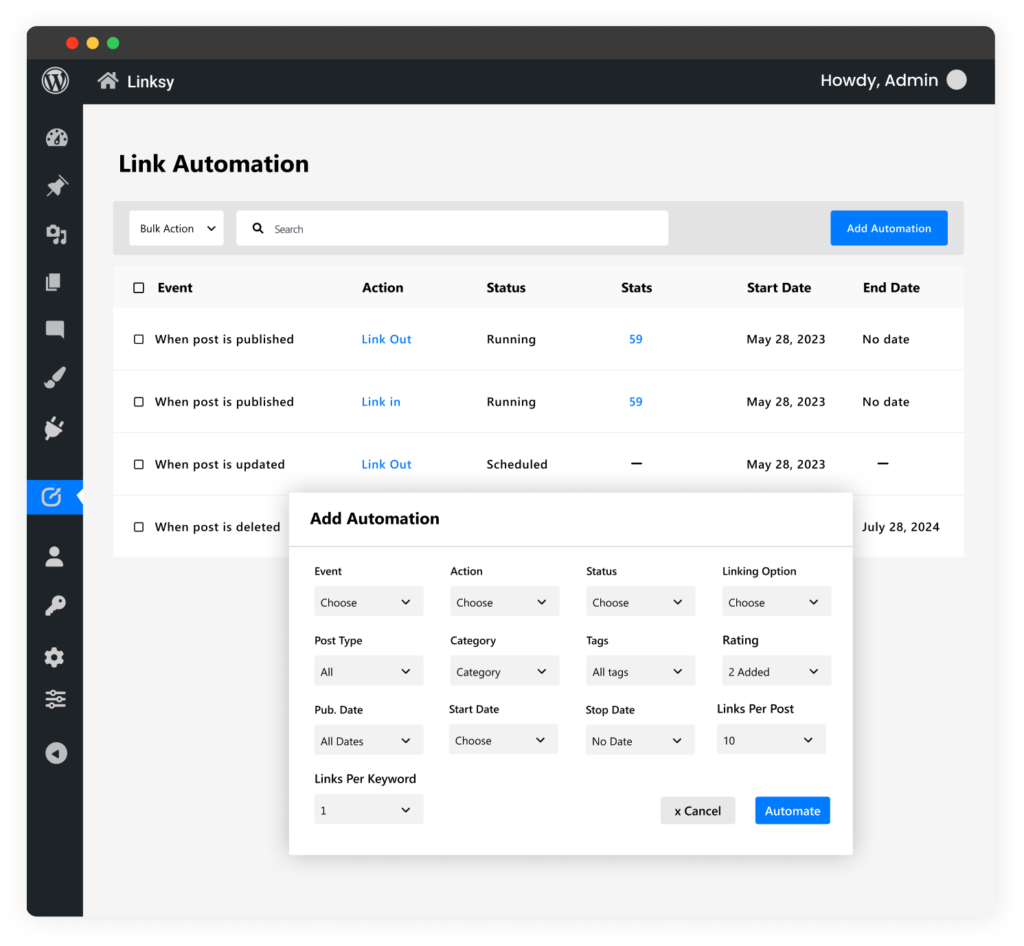
Task: Click the Automate button
Action: point(792,810)
